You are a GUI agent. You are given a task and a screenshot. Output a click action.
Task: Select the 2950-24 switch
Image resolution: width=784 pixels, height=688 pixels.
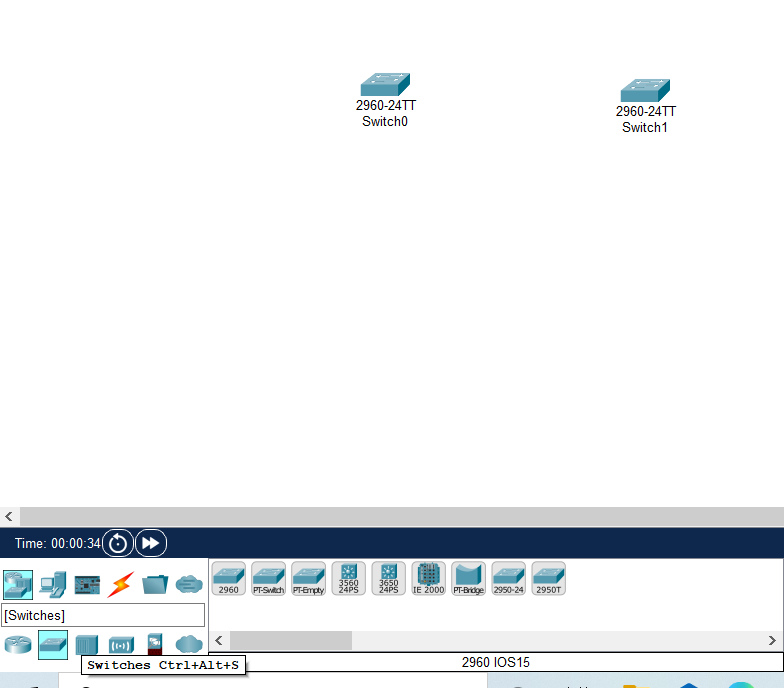point(508,578)
